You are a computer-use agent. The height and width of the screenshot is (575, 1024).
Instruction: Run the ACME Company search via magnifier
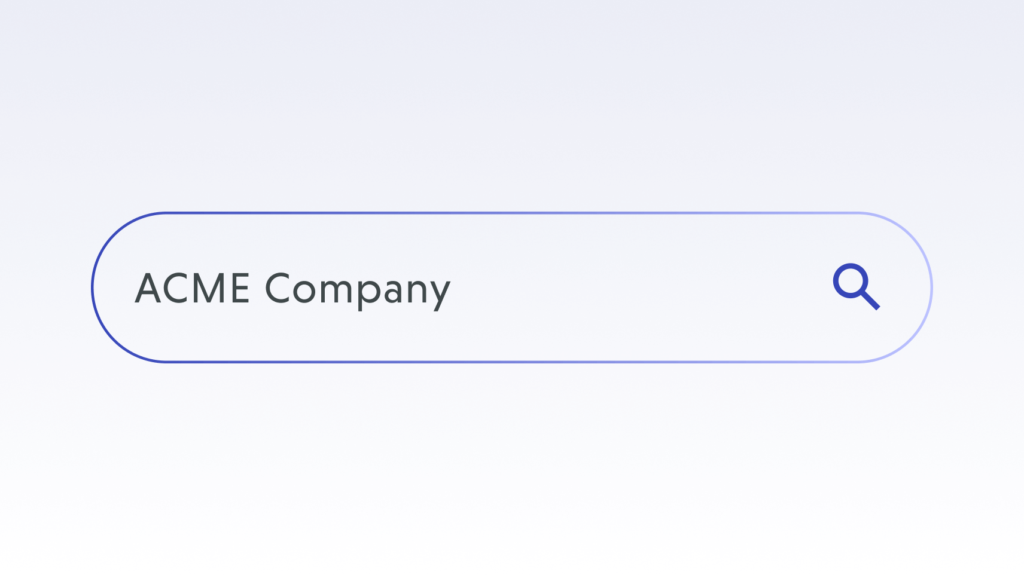[x=855, y=286]
